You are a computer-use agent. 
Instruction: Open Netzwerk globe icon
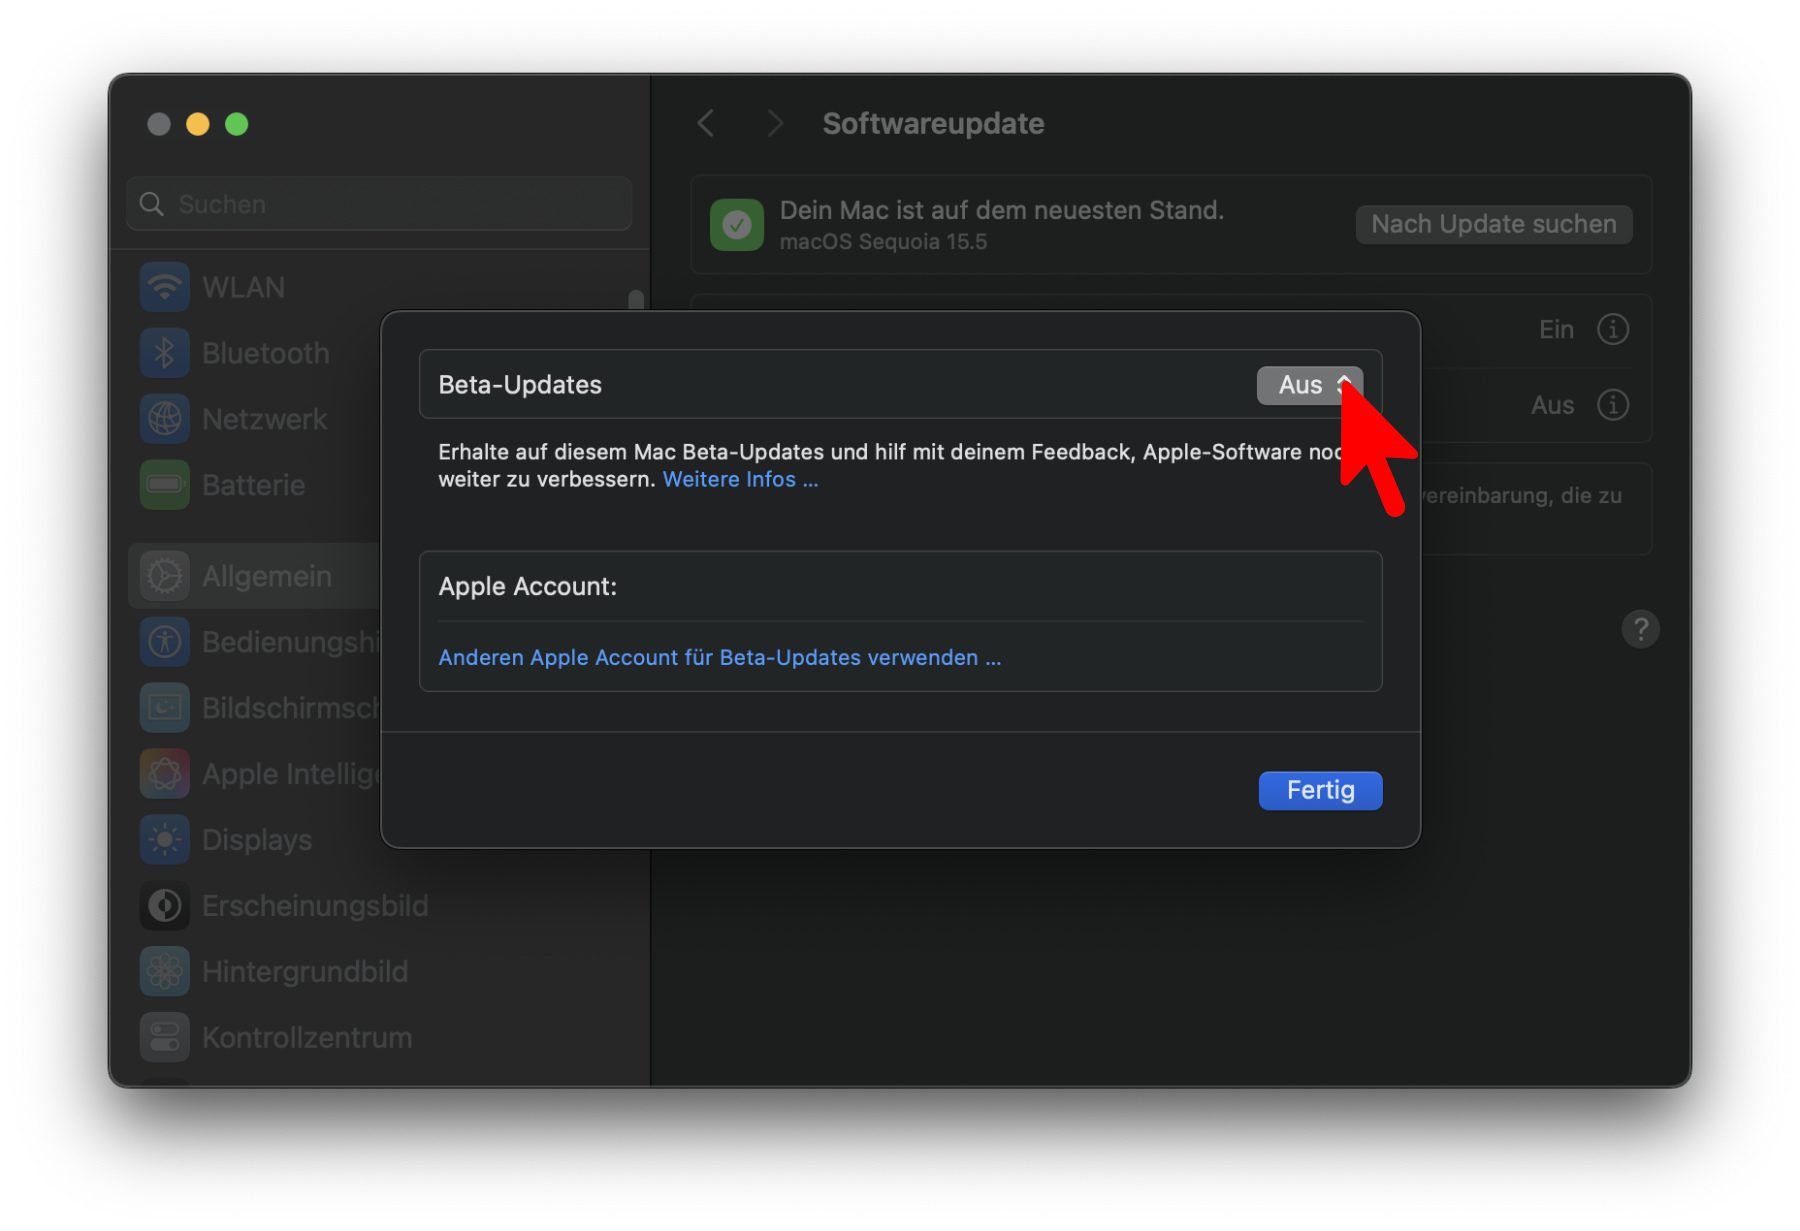coord(165,419)
